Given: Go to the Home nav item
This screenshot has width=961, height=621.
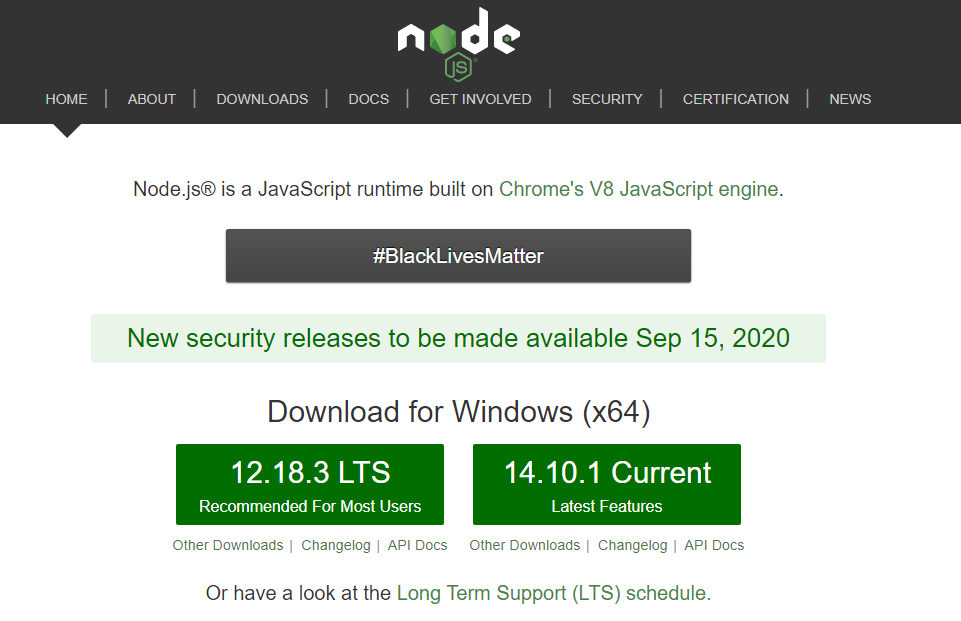Looking at the screenshot, I should [x=66, y=99].
